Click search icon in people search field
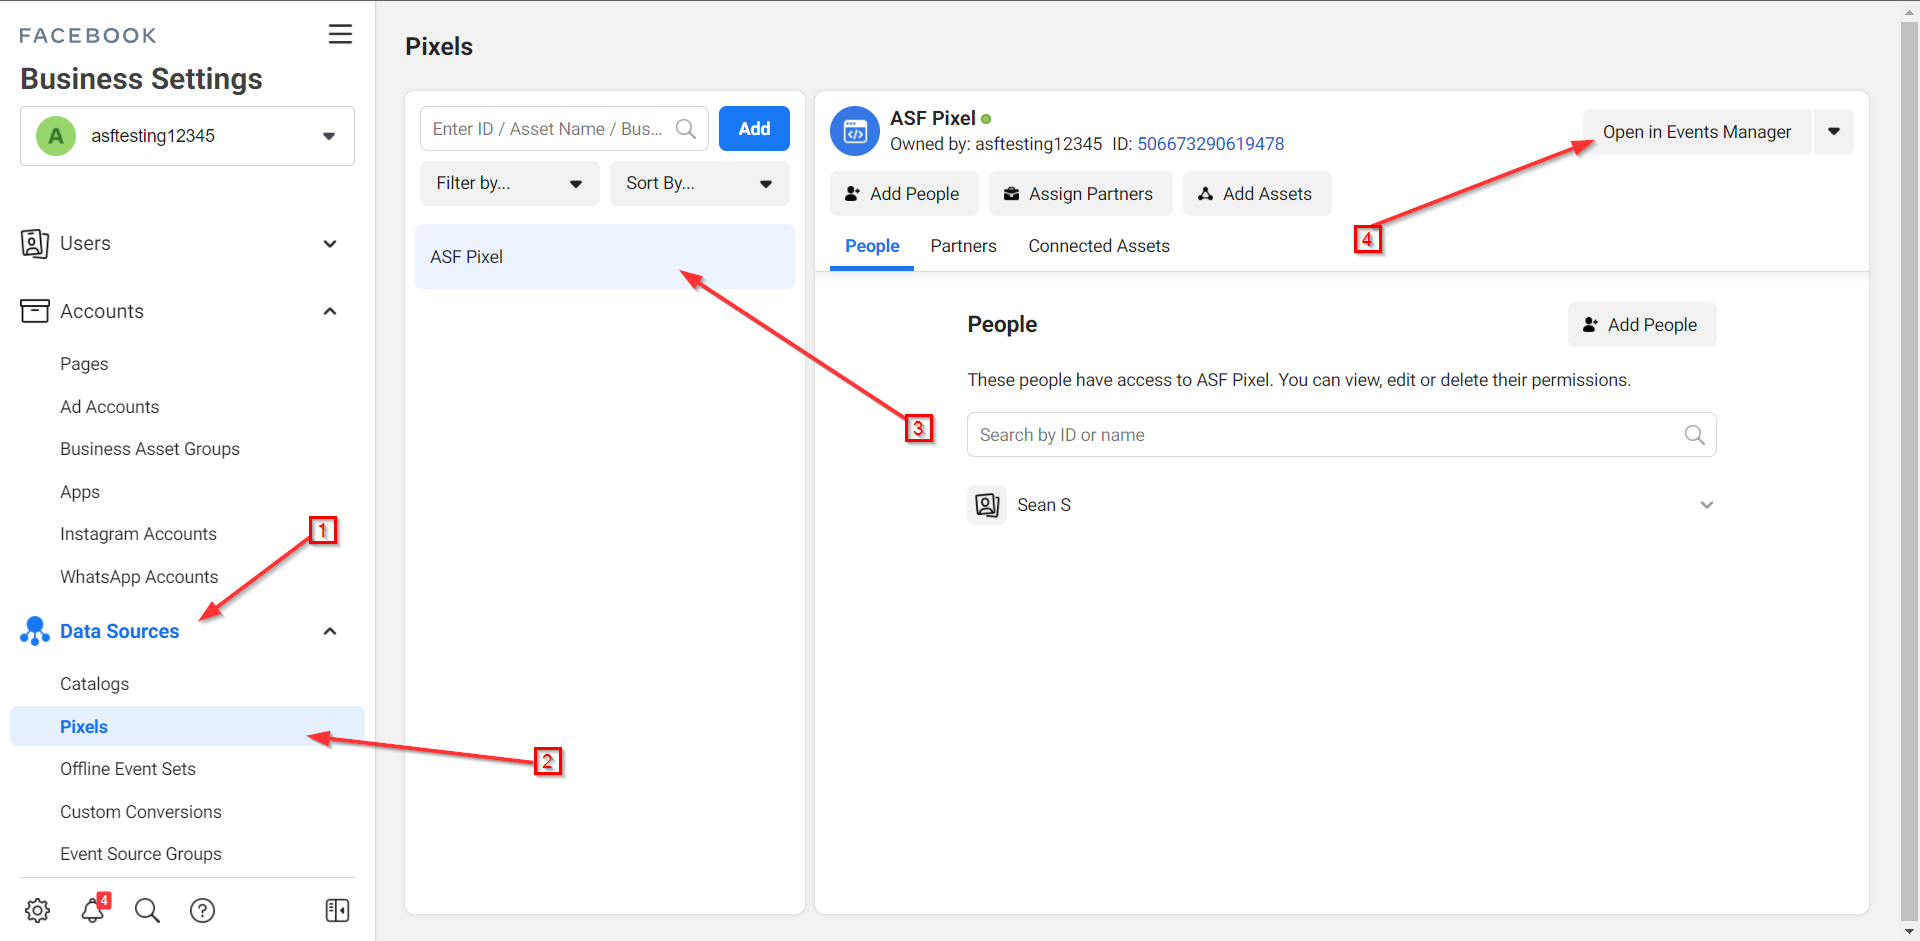 1694,435
